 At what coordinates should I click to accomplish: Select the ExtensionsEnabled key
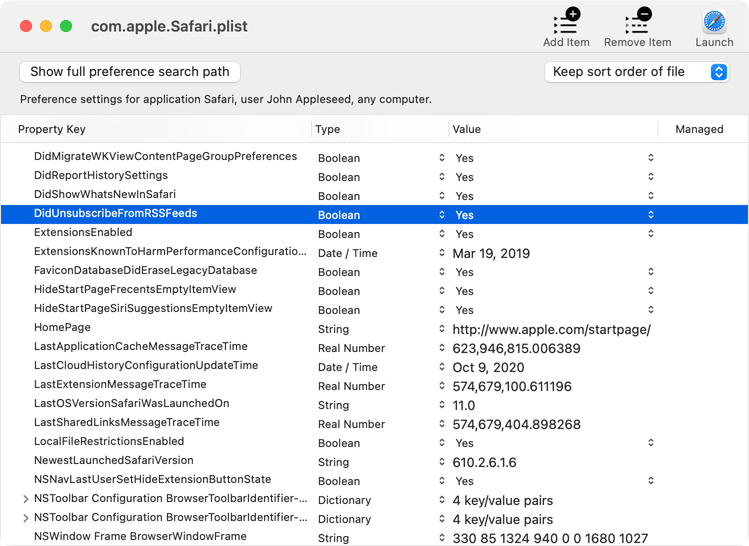[83, 232]
